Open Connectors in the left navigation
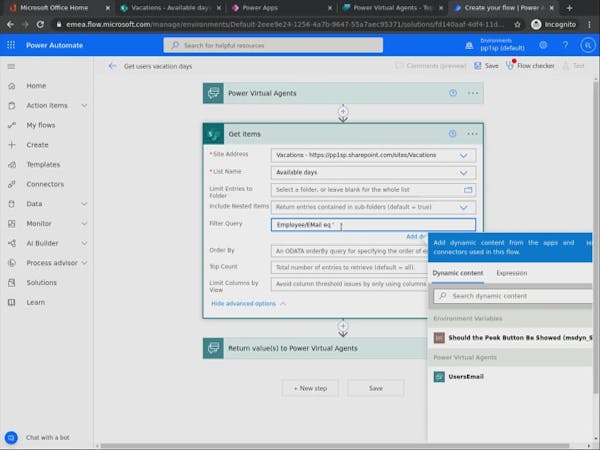 coord(45,184)
